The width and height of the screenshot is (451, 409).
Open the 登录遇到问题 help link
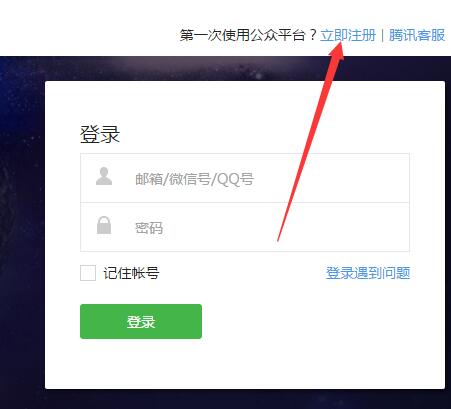(368, 273)
